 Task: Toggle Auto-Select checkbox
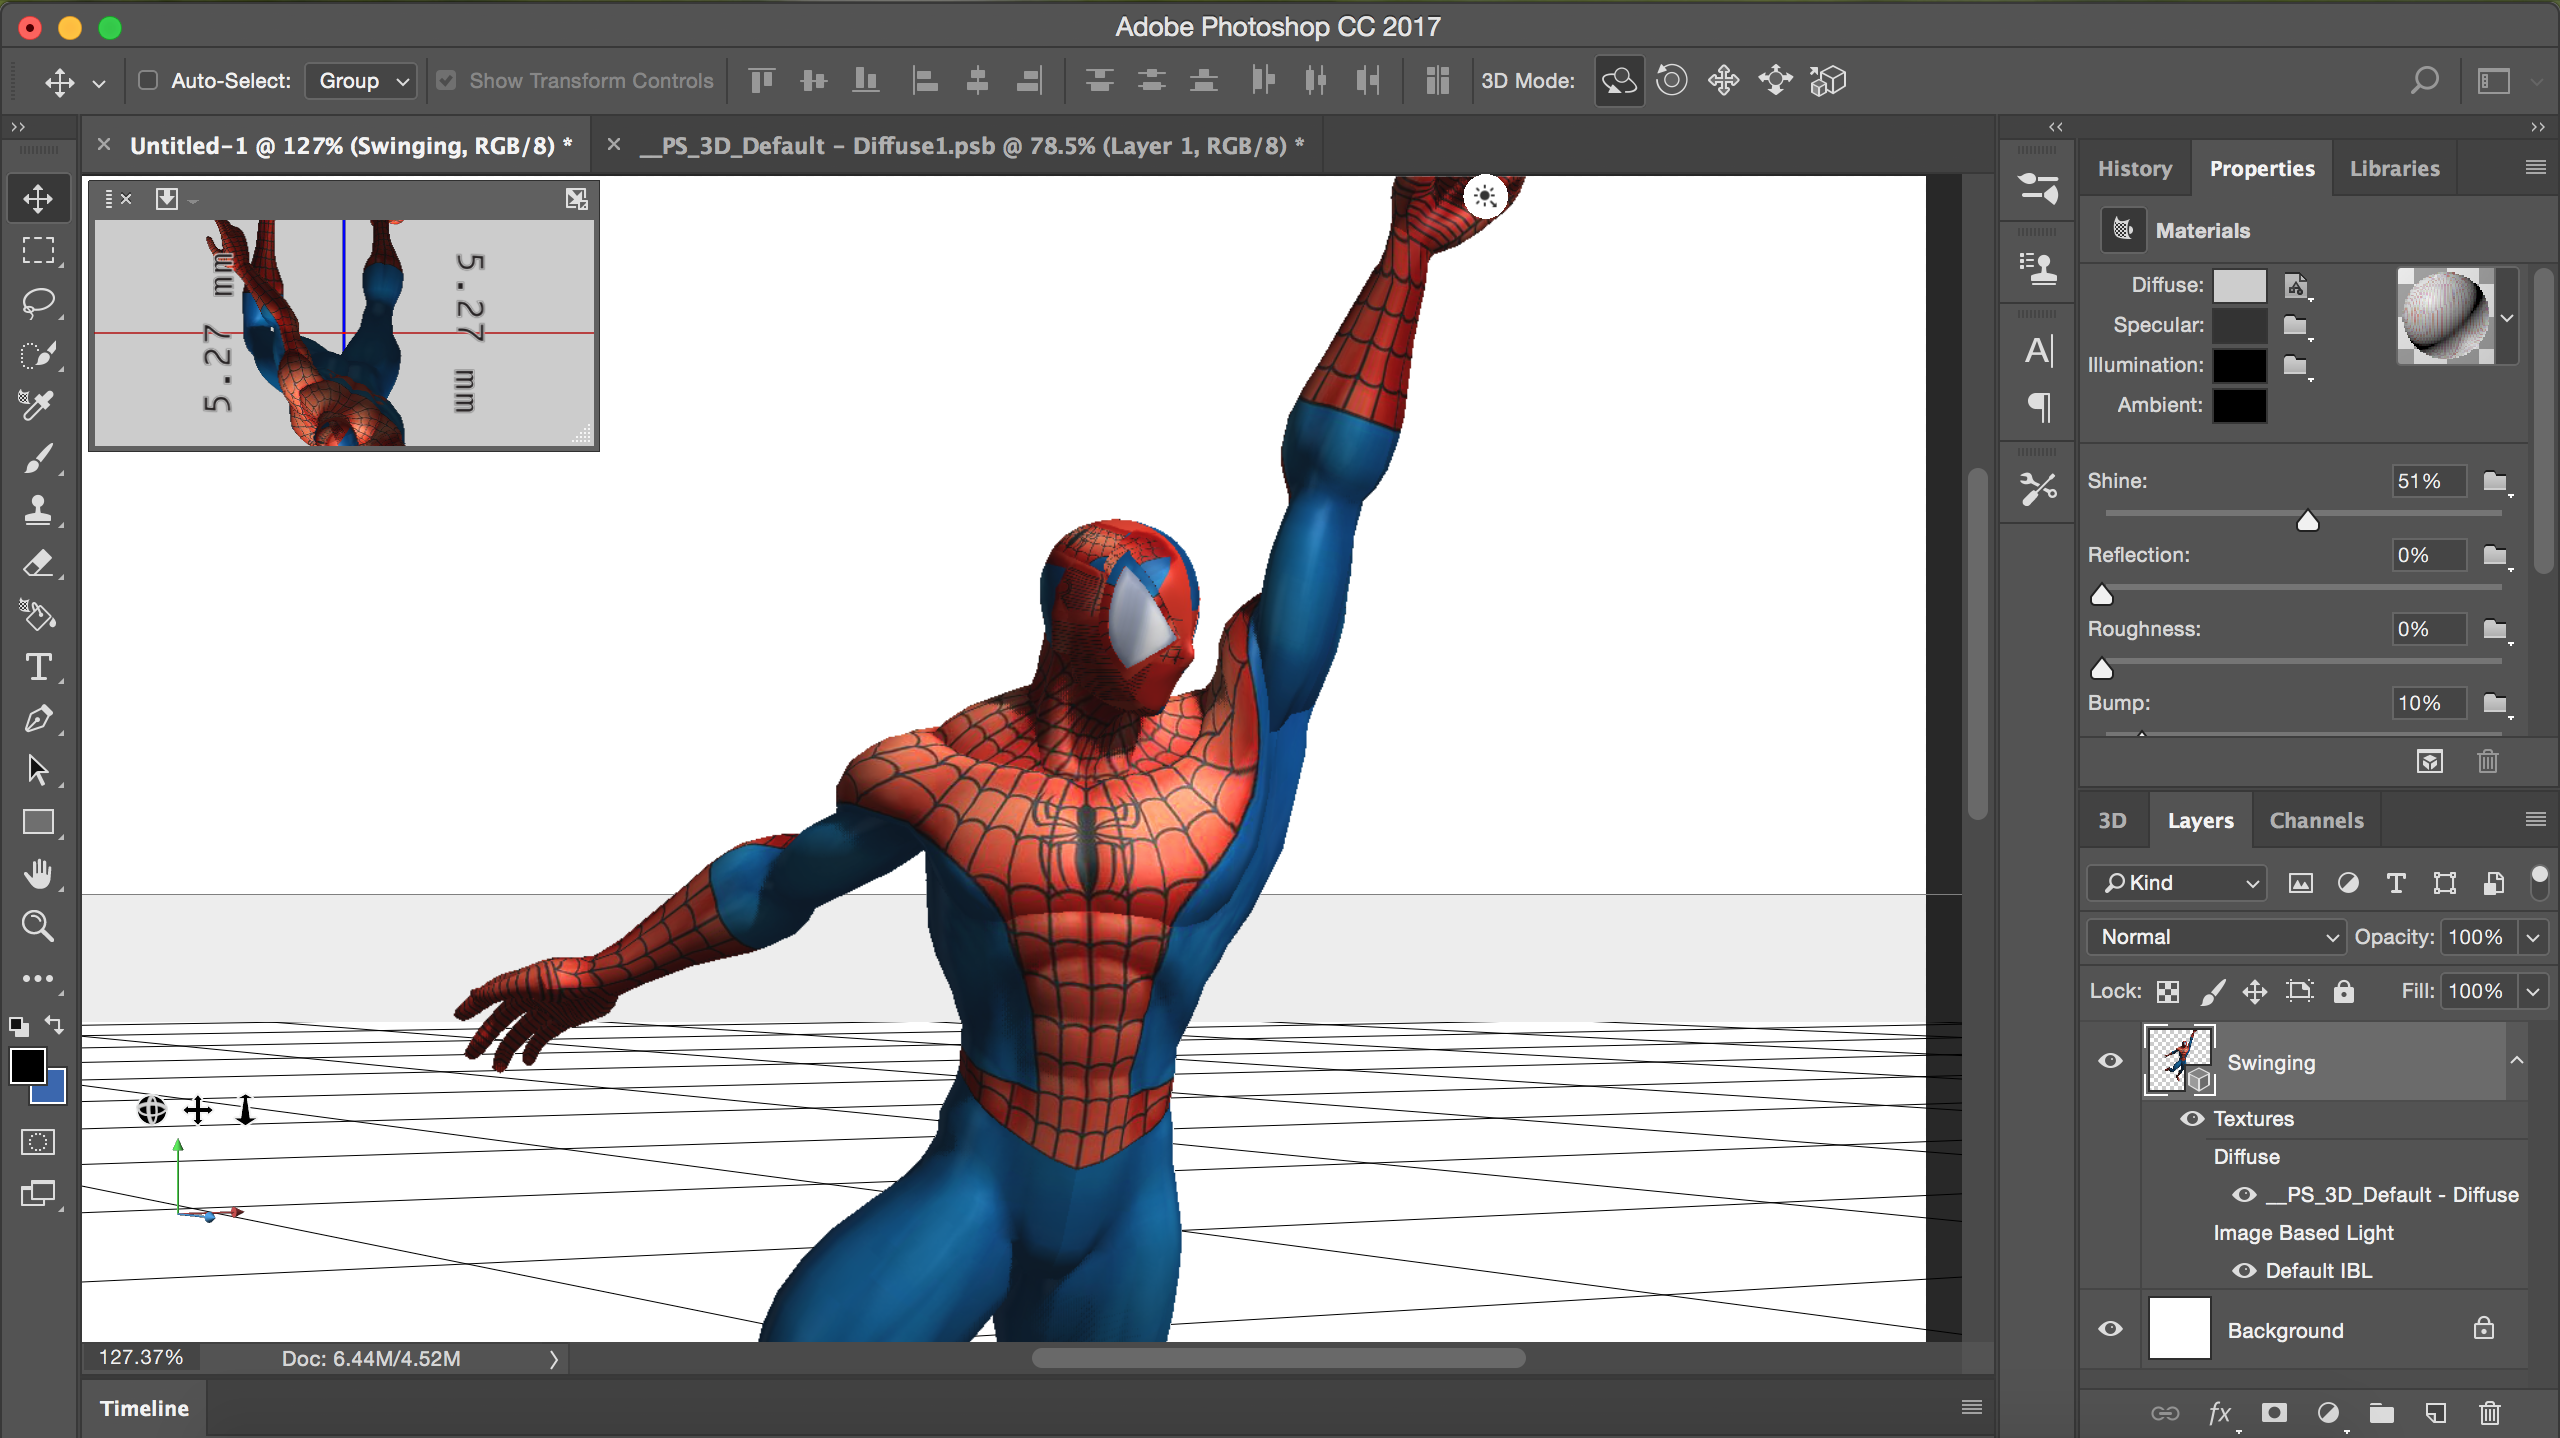point(148,79)
